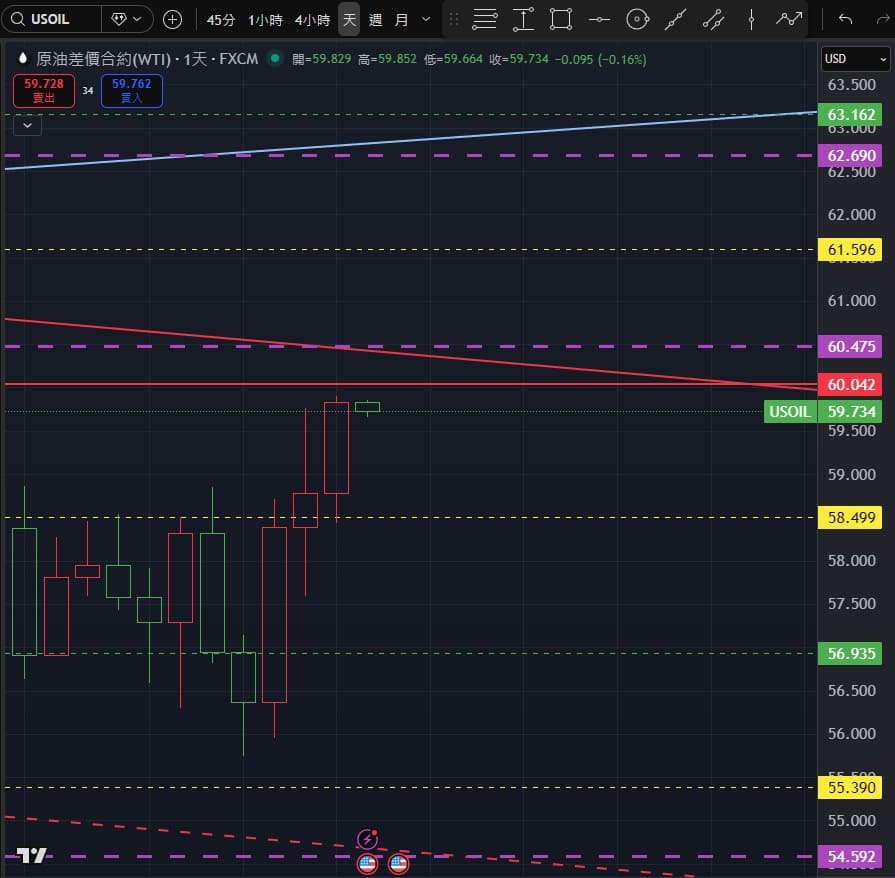Click the USOIL 59.734 current price label

823,412
